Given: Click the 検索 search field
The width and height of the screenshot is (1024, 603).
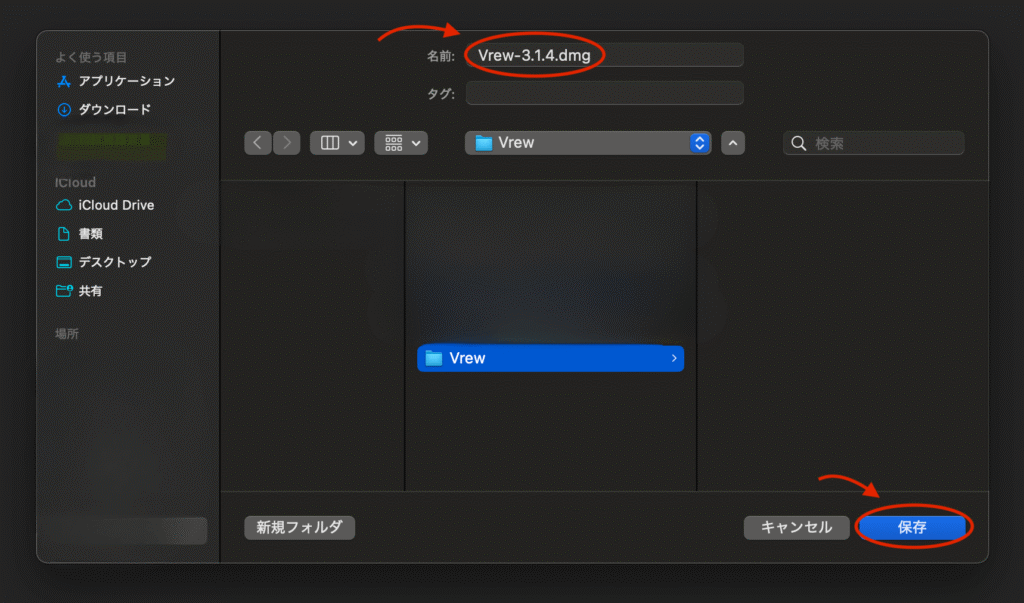Looking at the screenshot, I should [874, 142].
